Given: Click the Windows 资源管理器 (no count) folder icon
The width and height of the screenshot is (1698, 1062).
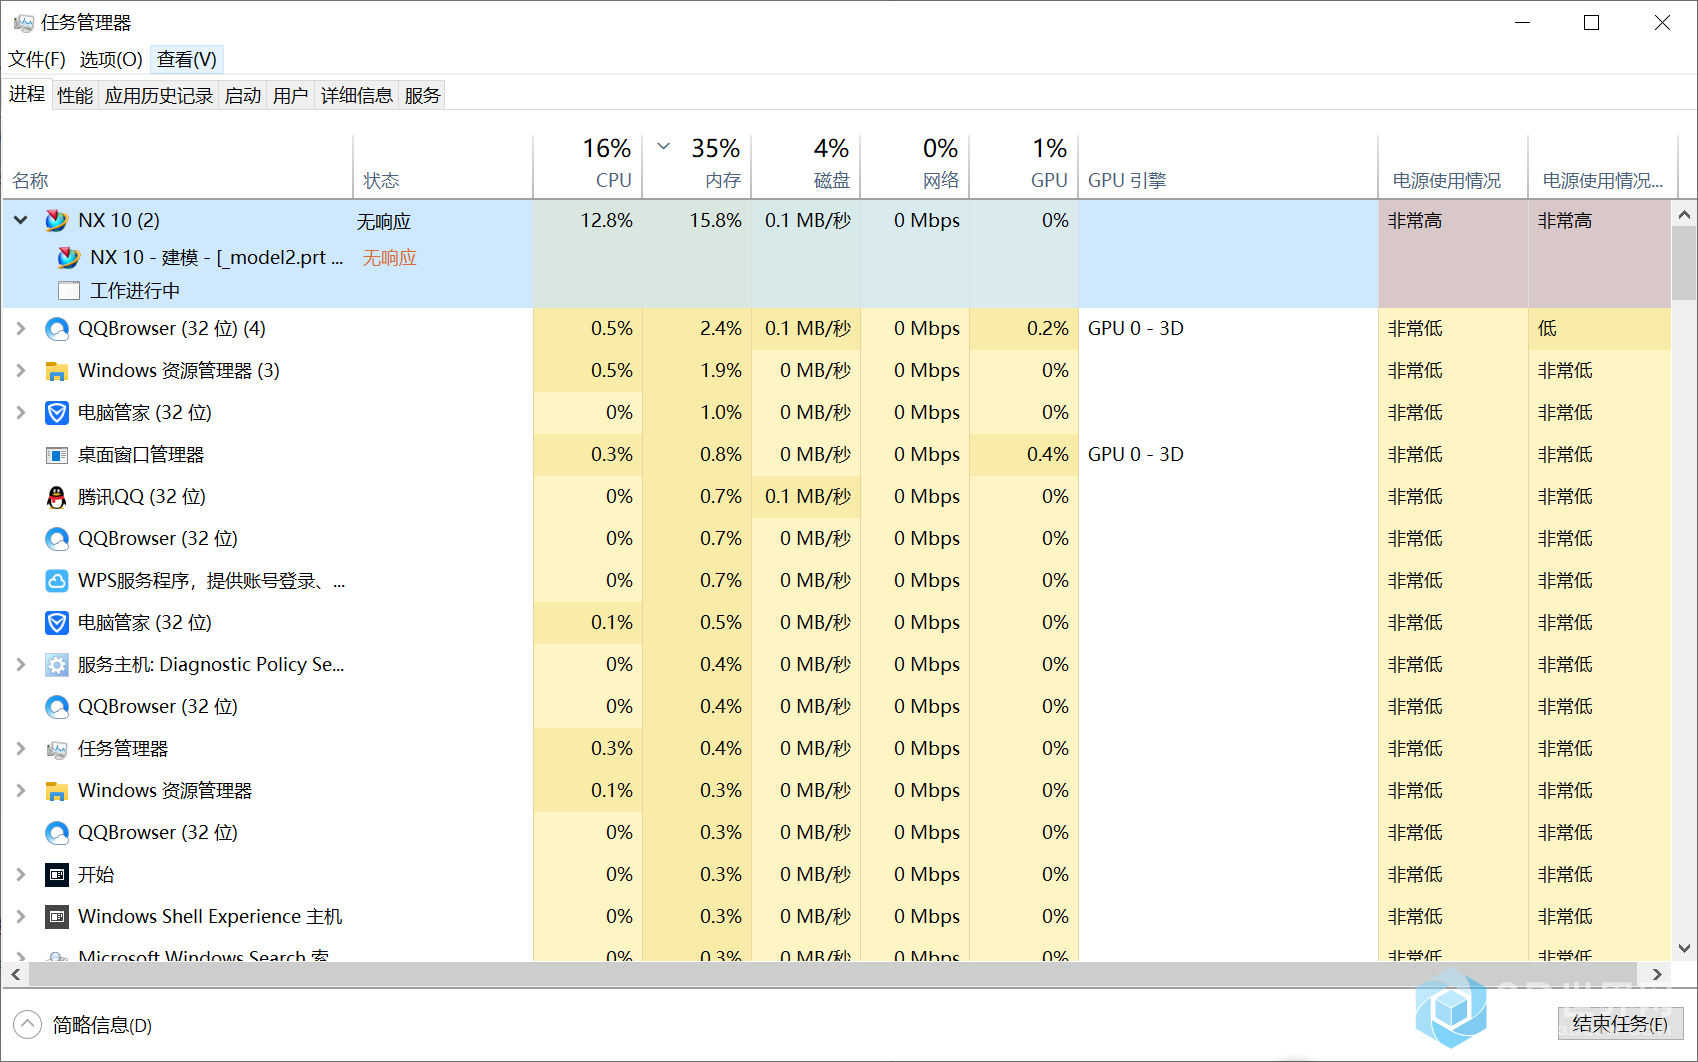Looking at the screenshot, I should pos(57,791).
